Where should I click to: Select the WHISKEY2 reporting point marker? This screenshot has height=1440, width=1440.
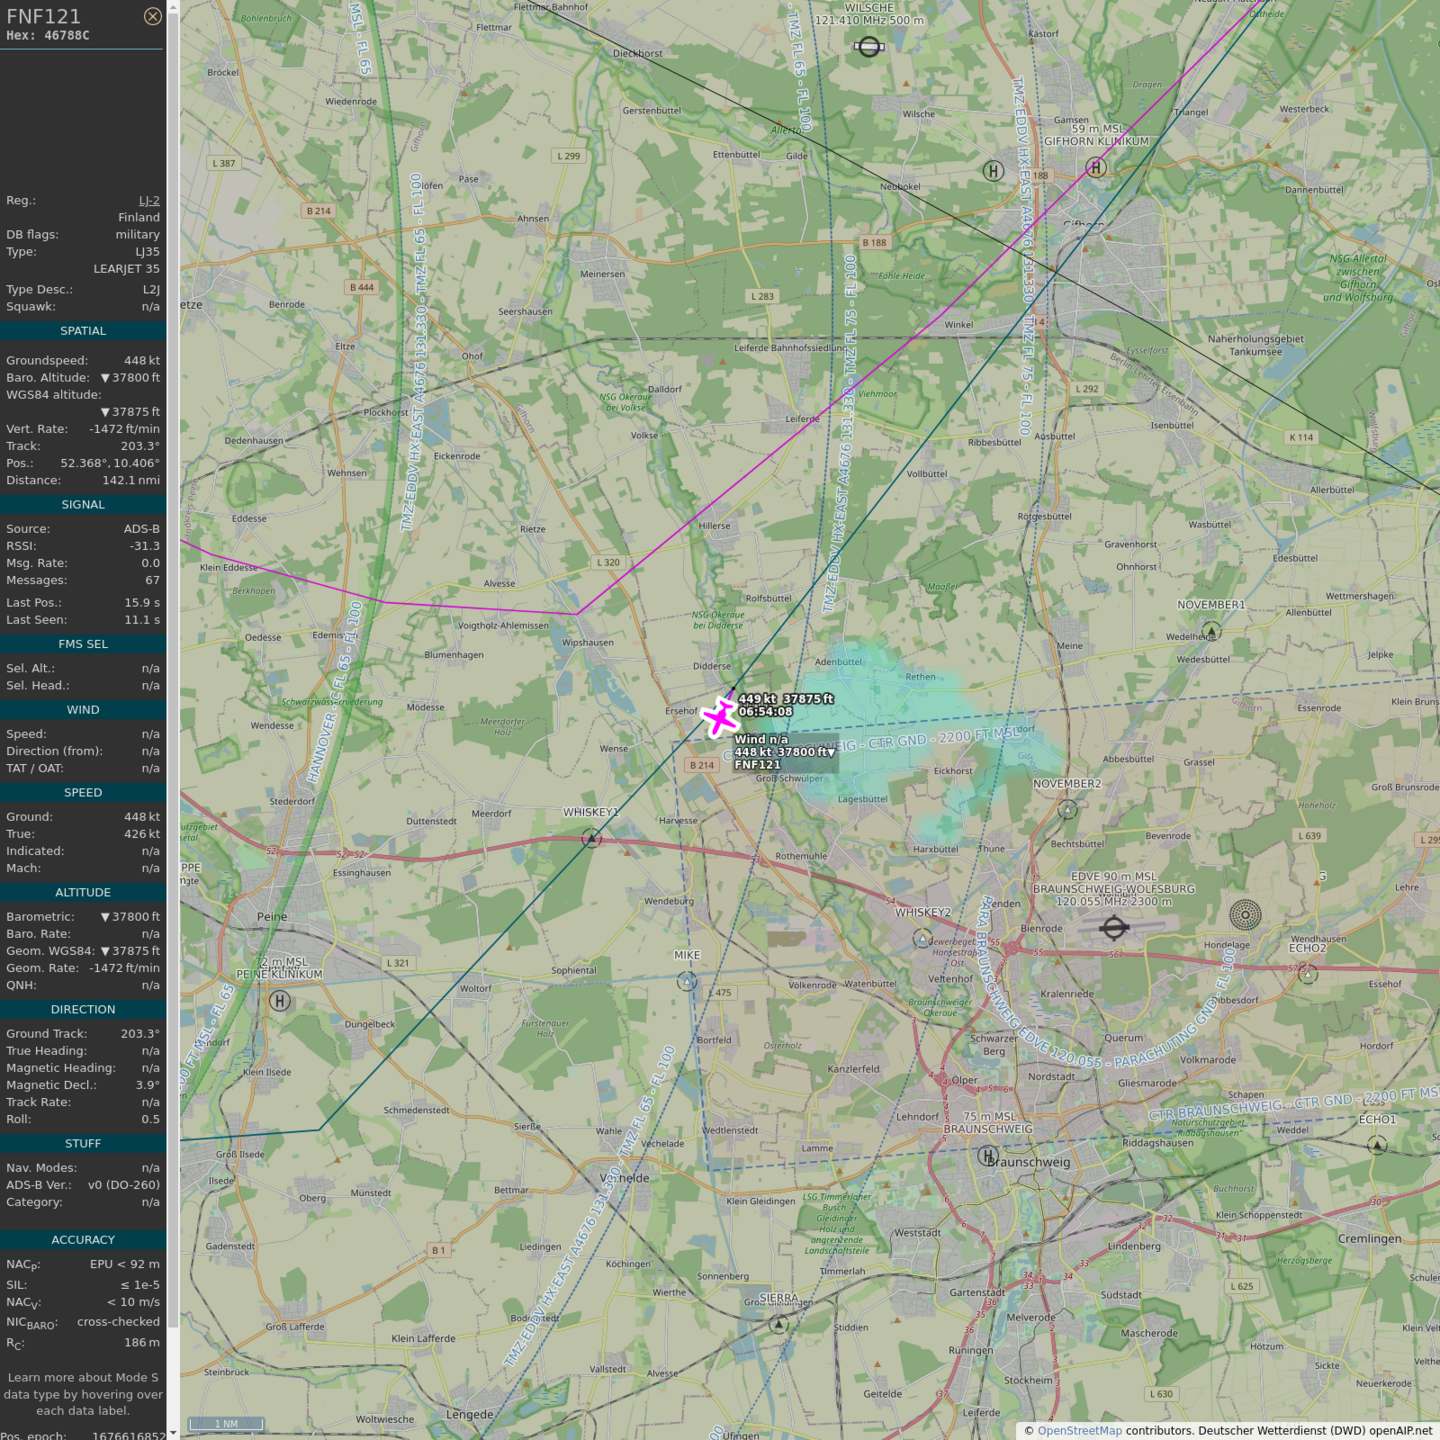pos(922,938)
